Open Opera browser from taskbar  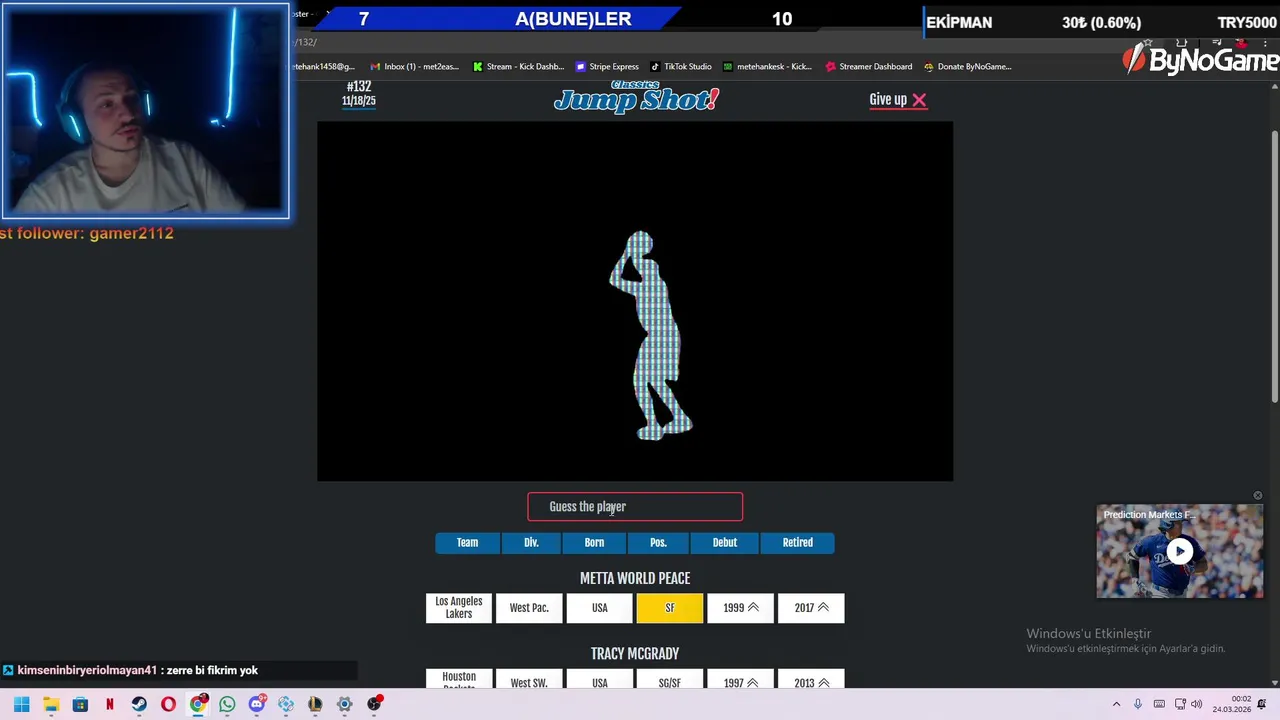tap(168, 704)
